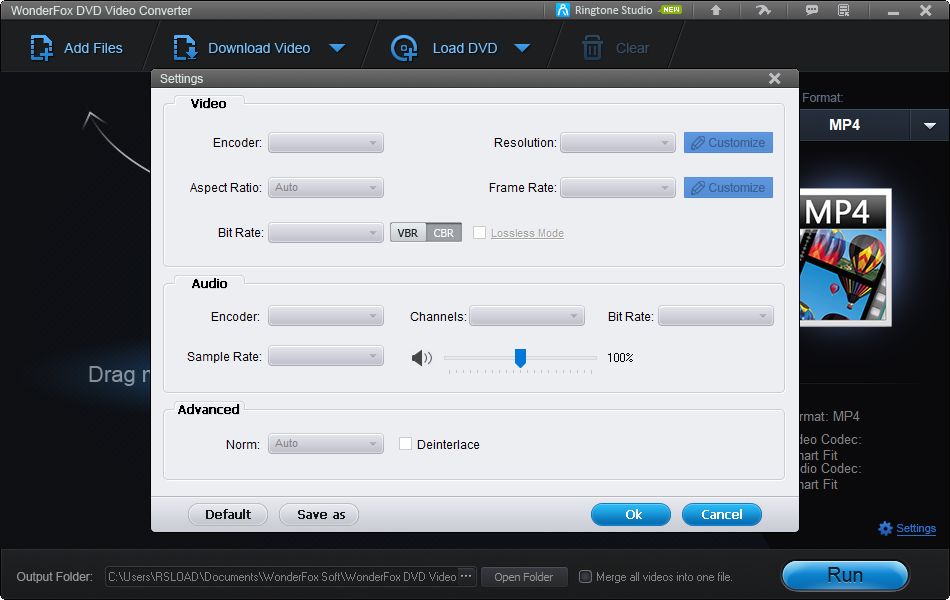Click the Load DVD disc icon
This screenshot has height=600, width=950.
(x=404, y=48)
